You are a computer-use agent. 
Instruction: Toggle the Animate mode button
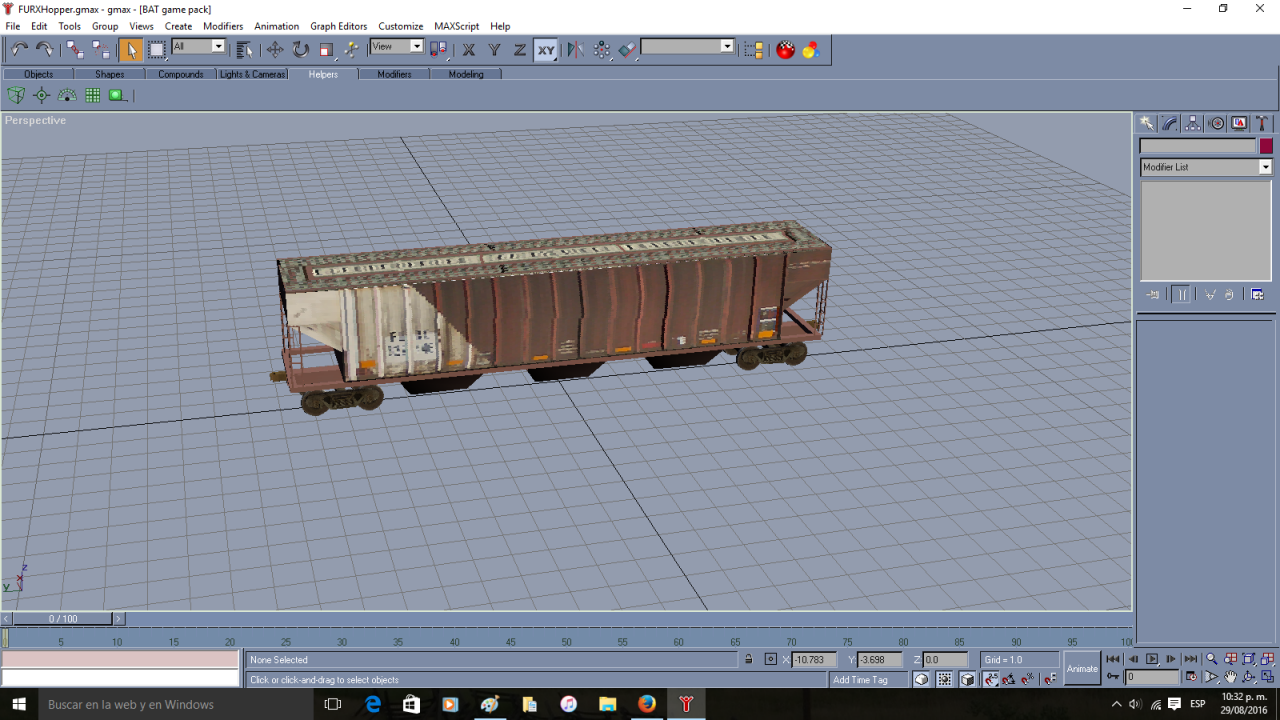coord(1082,669)
